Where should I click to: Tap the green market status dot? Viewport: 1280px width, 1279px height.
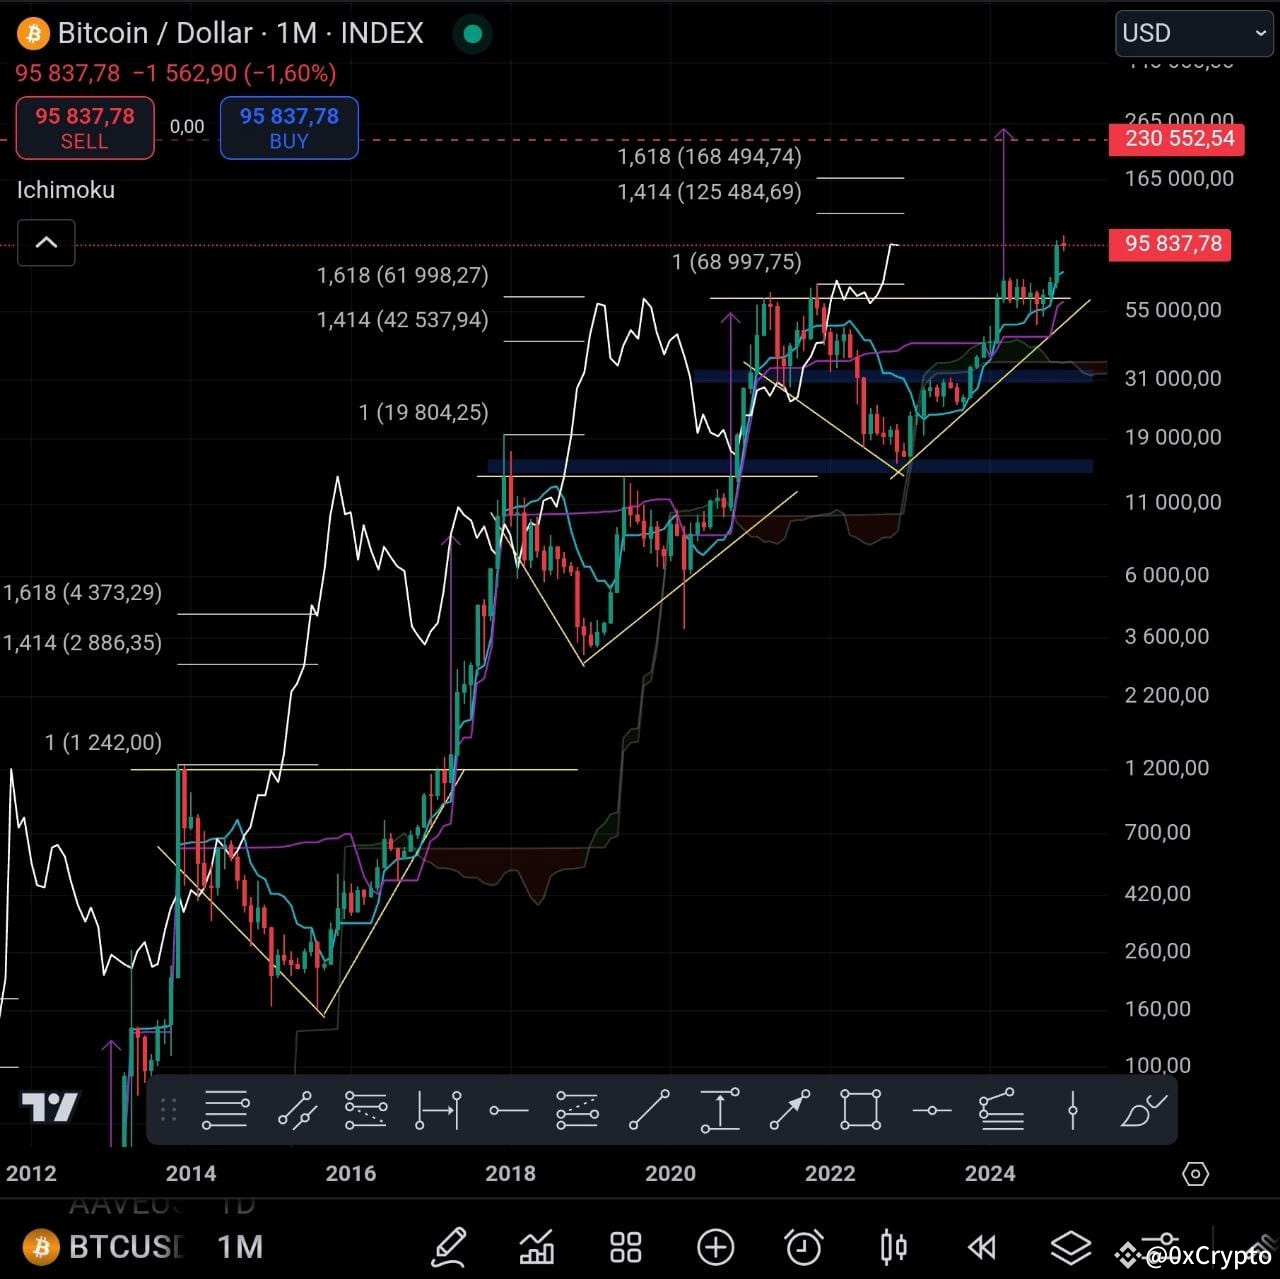click(473, 34)
